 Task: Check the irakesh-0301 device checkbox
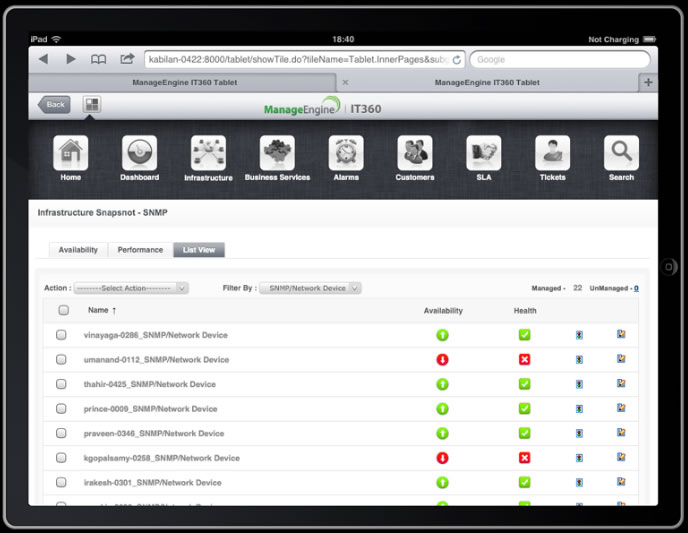61,483
